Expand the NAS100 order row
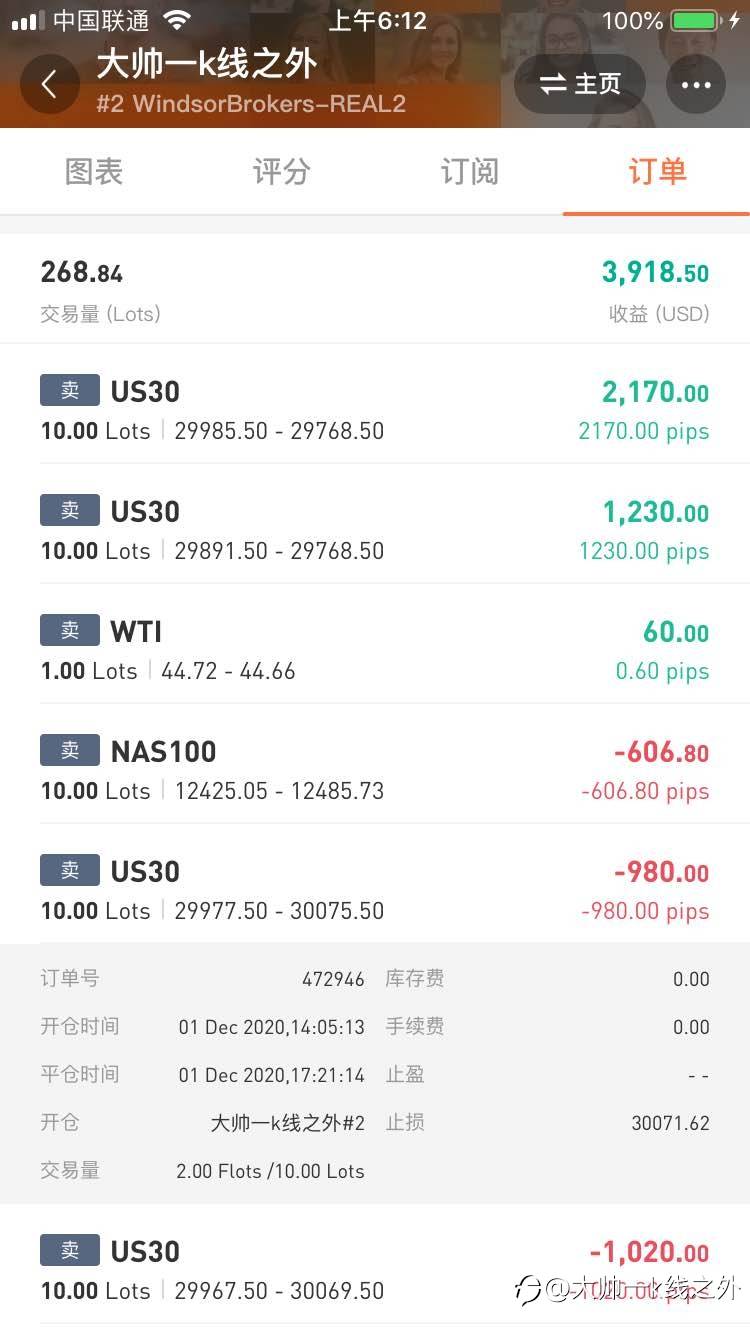The width and height of the screenshot is (750, 1334). coord(375,770)
